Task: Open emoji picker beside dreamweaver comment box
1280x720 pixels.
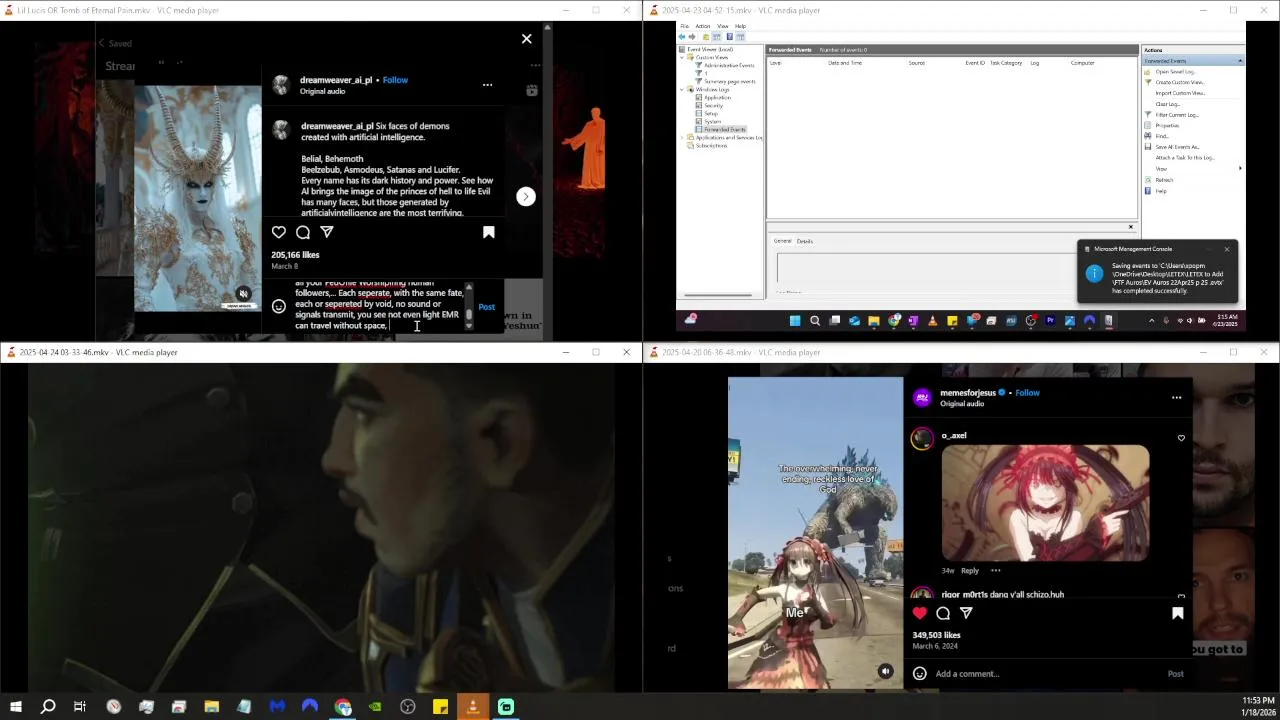Action: (279, 307)
